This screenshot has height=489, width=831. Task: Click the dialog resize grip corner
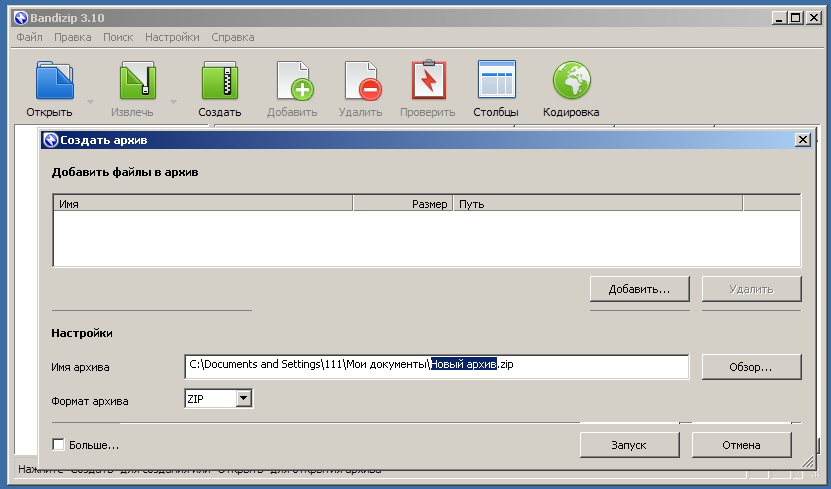click(807, 463)
